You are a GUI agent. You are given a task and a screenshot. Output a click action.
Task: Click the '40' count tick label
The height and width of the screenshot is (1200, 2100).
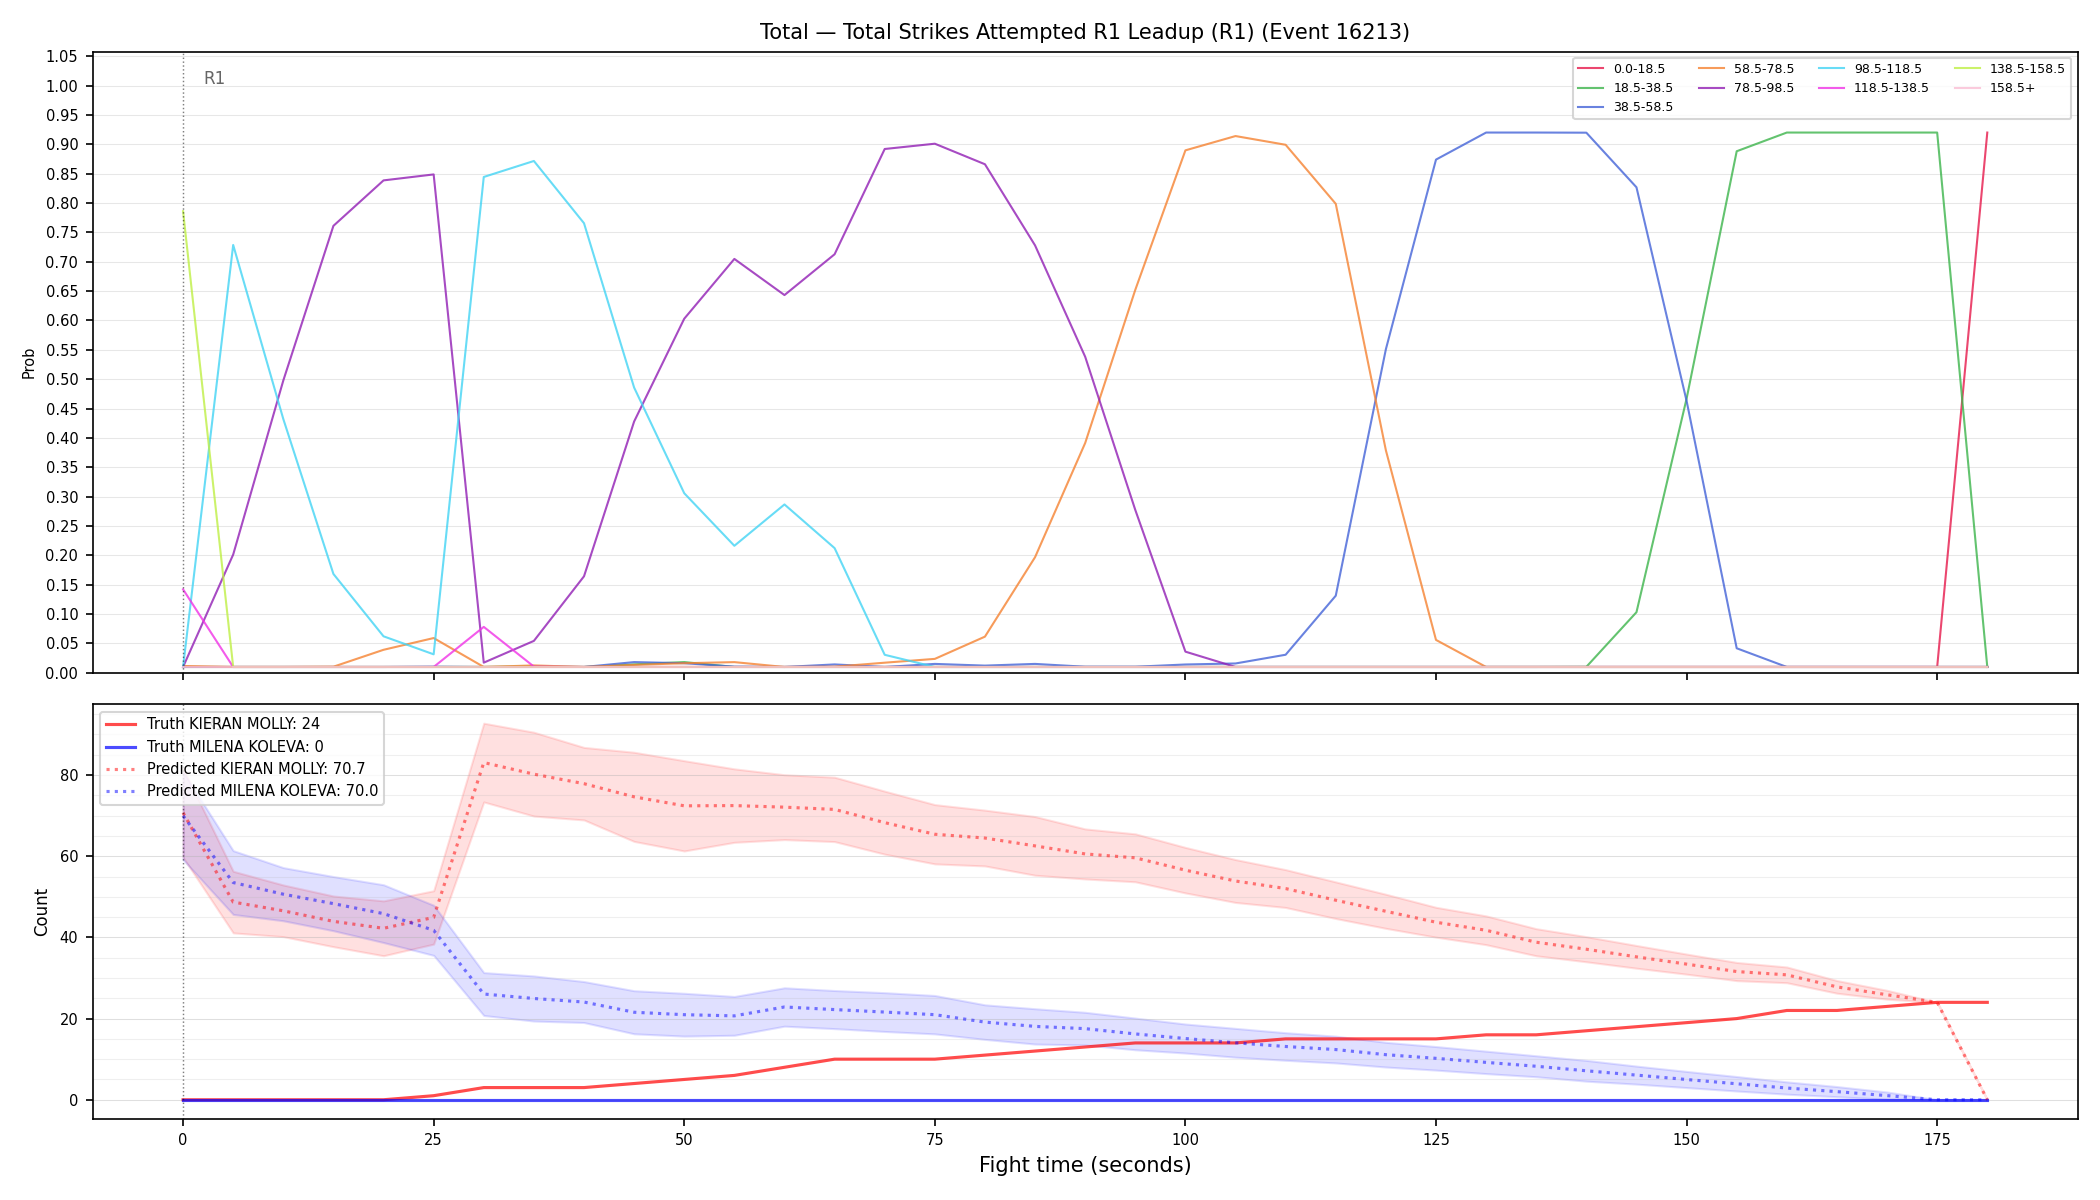coord(70,938)
